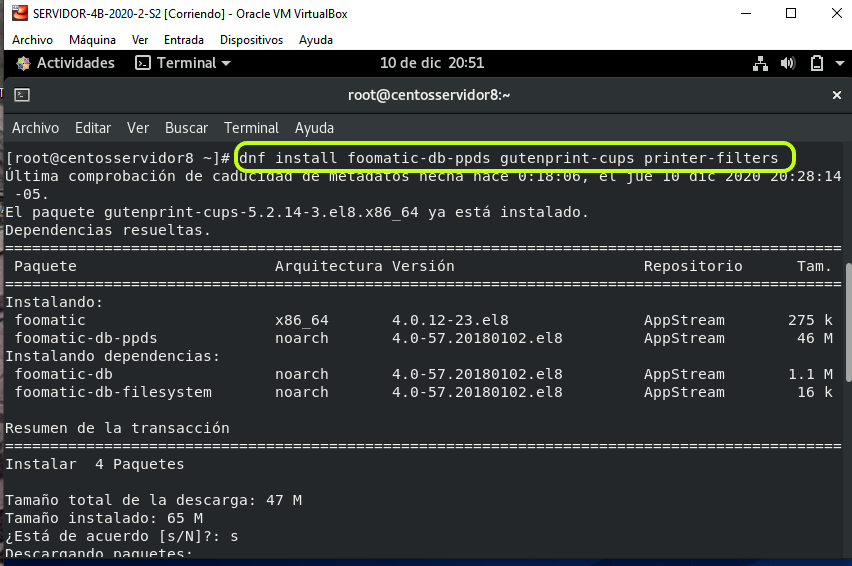Click foomatic package name row

pyautogui.click(x=50, y=320)
